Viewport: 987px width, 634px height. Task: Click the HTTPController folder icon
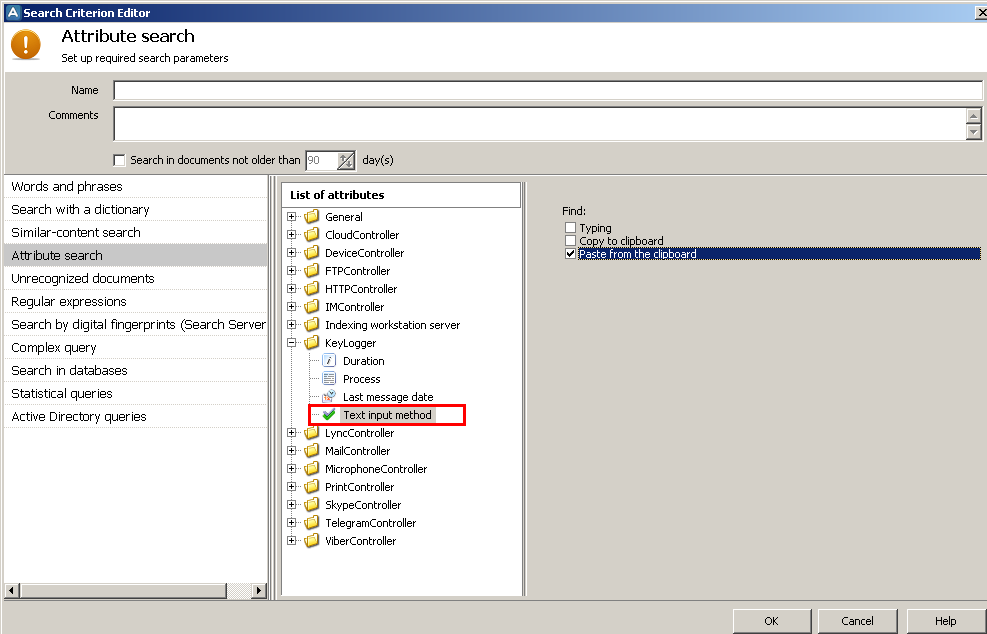(x=312, y=289)
